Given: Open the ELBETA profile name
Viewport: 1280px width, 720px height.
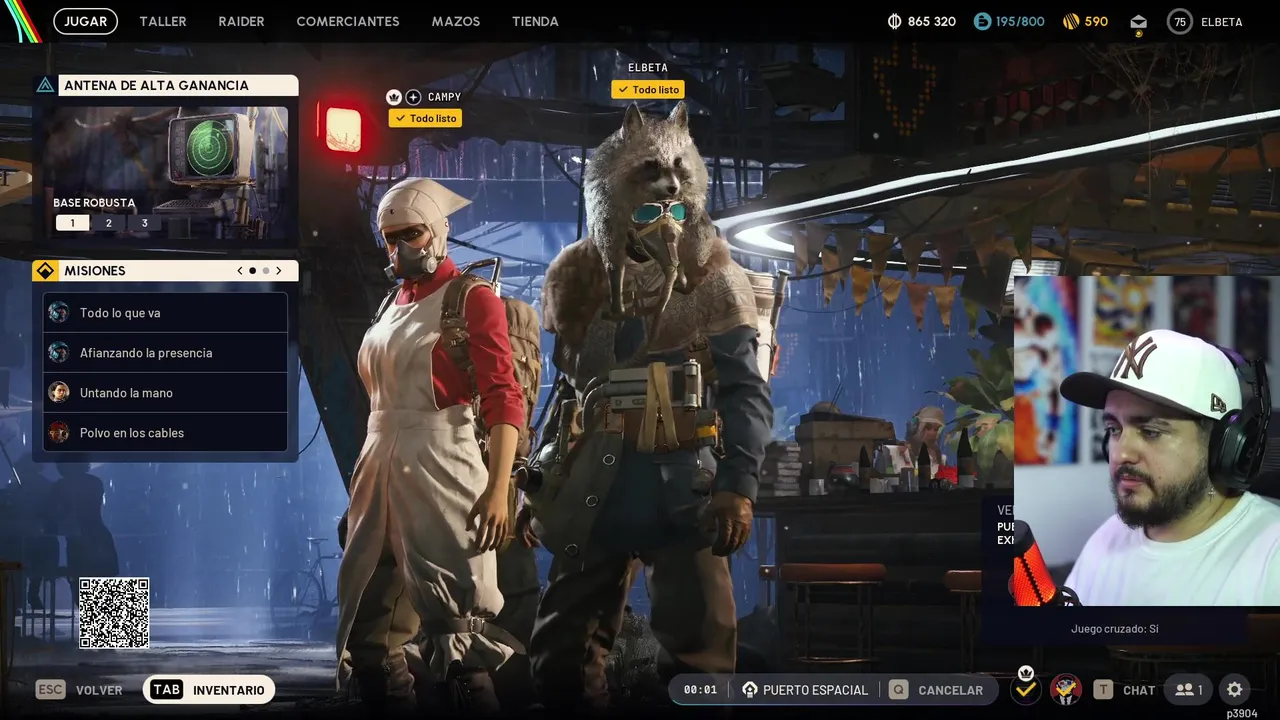Looking at the screenshot, I should point(1221,21).
